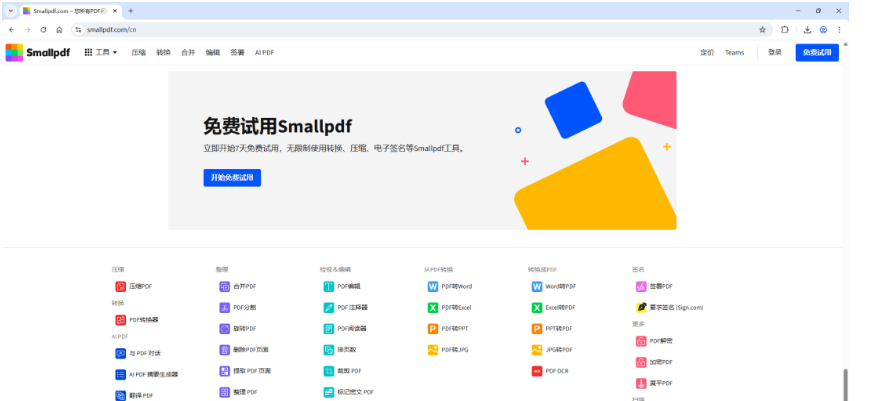Click the page vertical scrollbar thumb

[x=846, y=384]
